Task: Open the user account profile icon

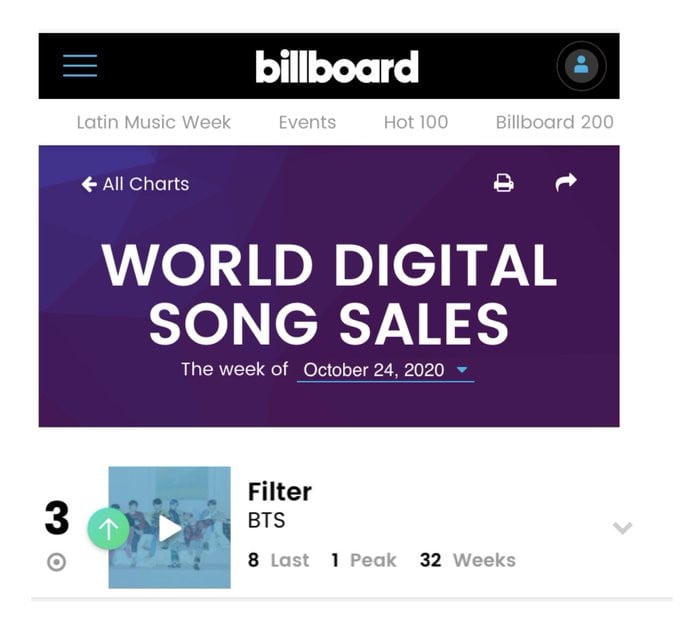Action: pos(581,66)
